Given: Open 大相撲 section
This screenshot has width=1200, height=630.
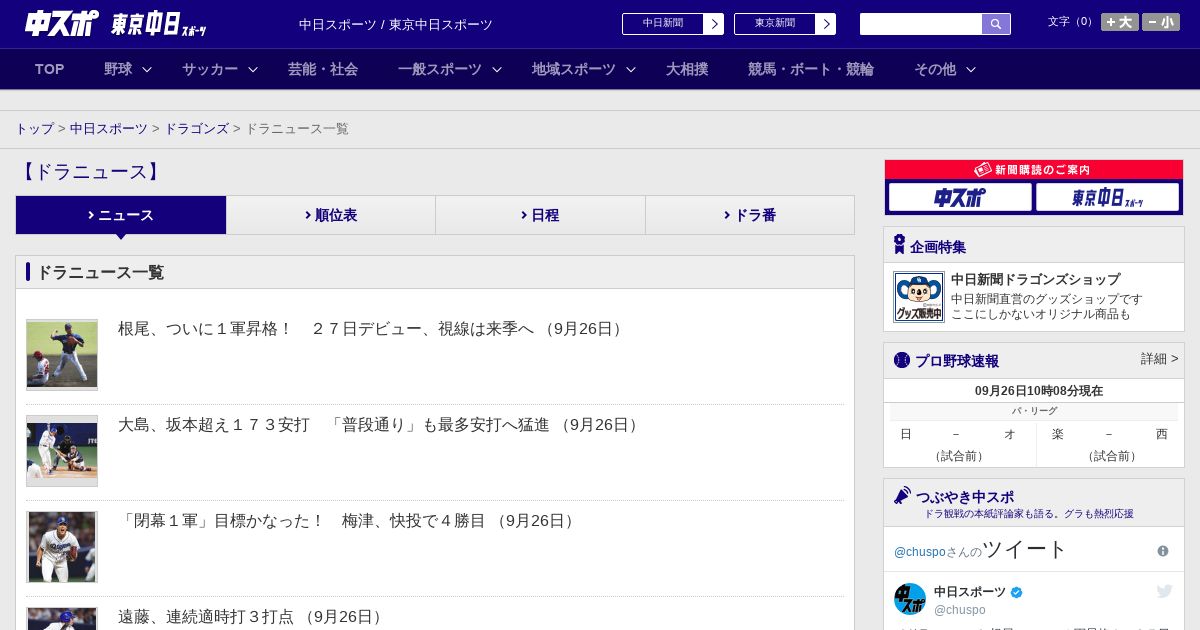Looking at the screenshot, I should [687, 69].
